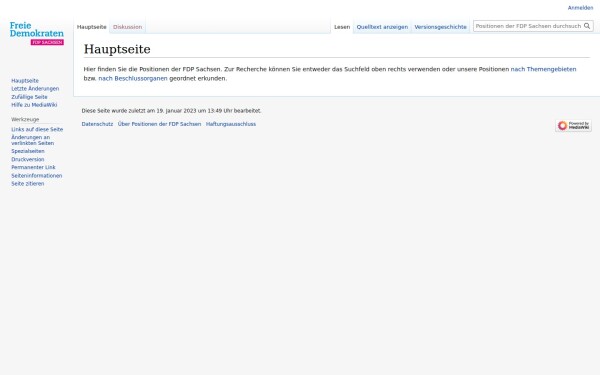Click the magnifying glass search icon
The width and height of the screenshot is (600, 375).
point(587,26)
